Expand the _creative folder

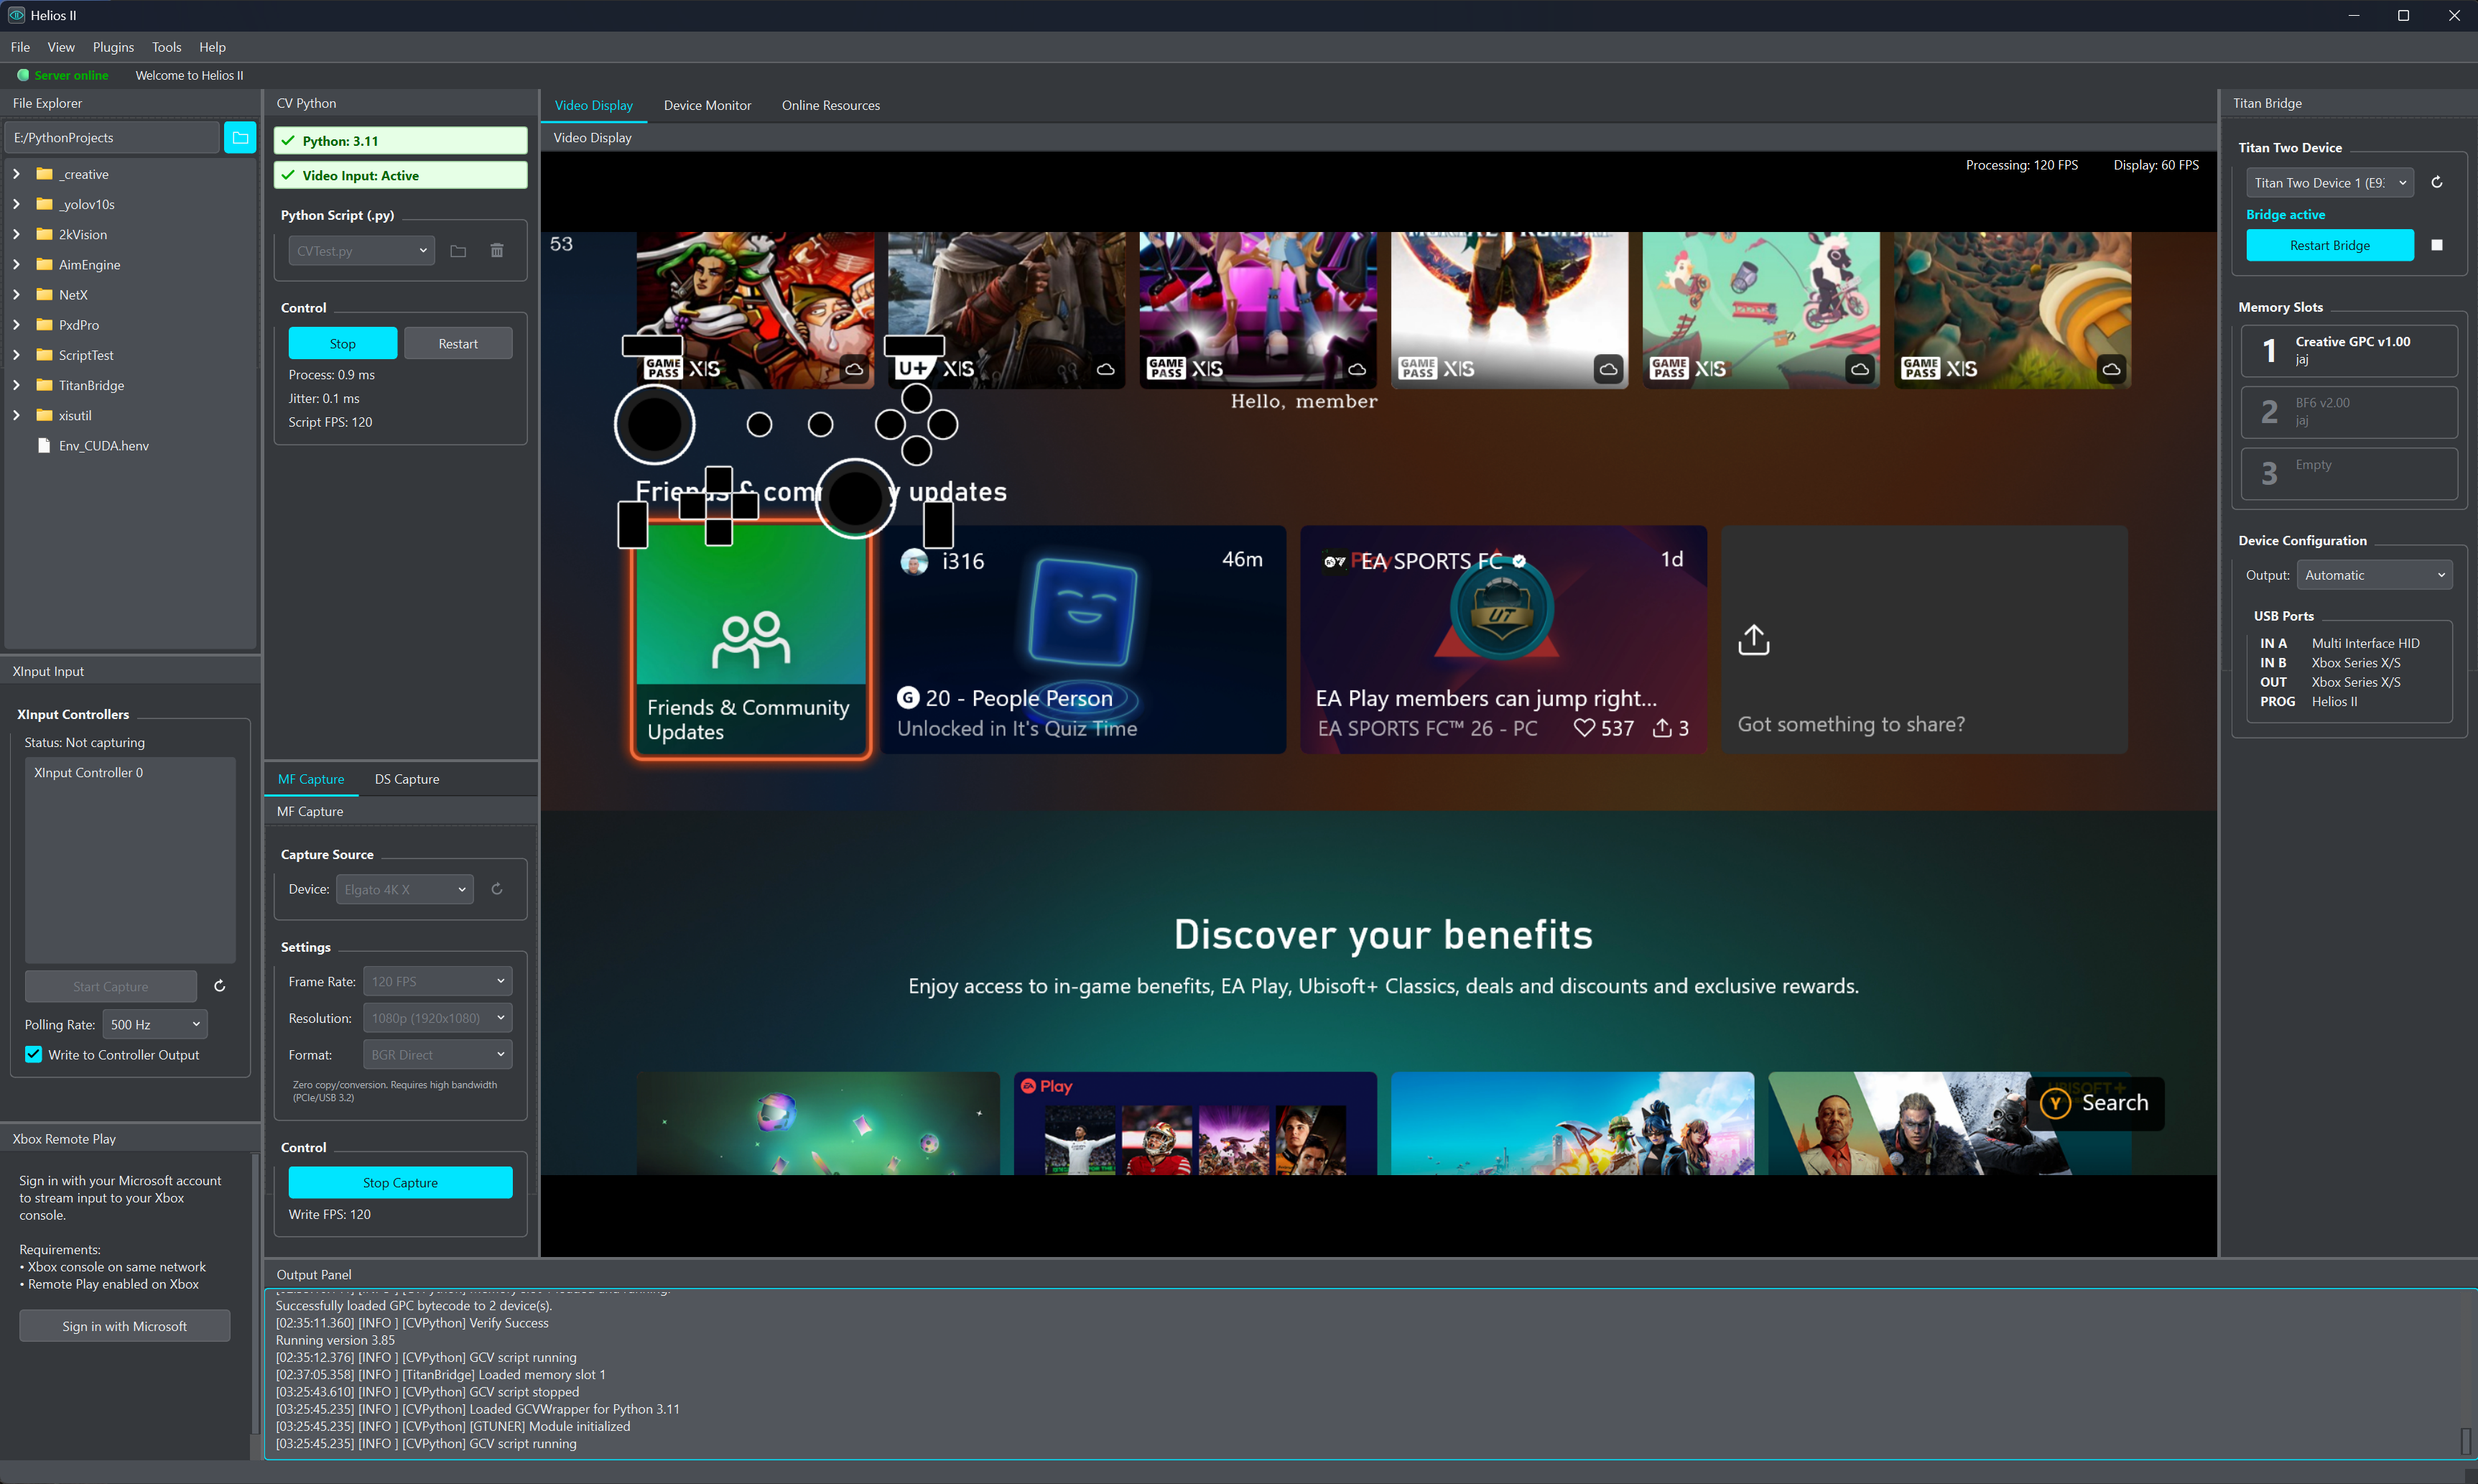[16, 174]
